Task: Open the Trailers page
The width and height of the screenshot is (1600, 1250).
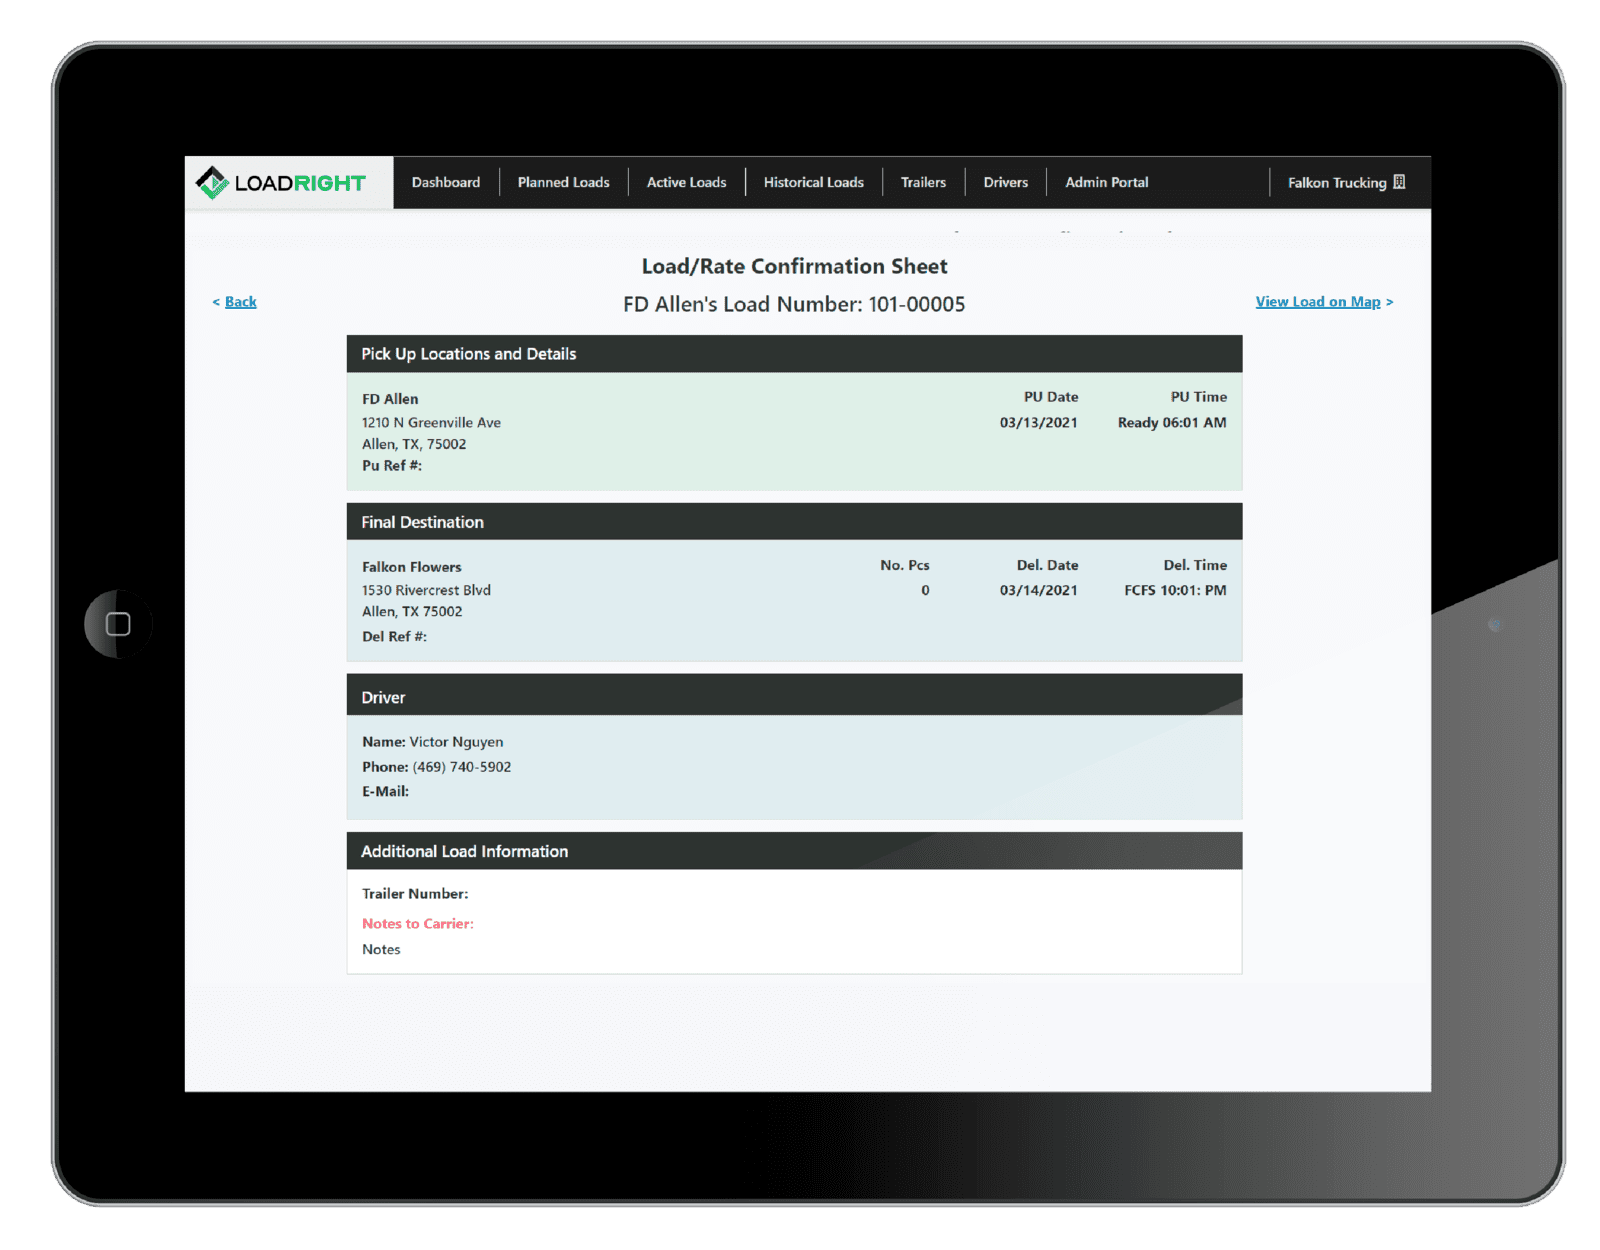Action: click(923, 182)
